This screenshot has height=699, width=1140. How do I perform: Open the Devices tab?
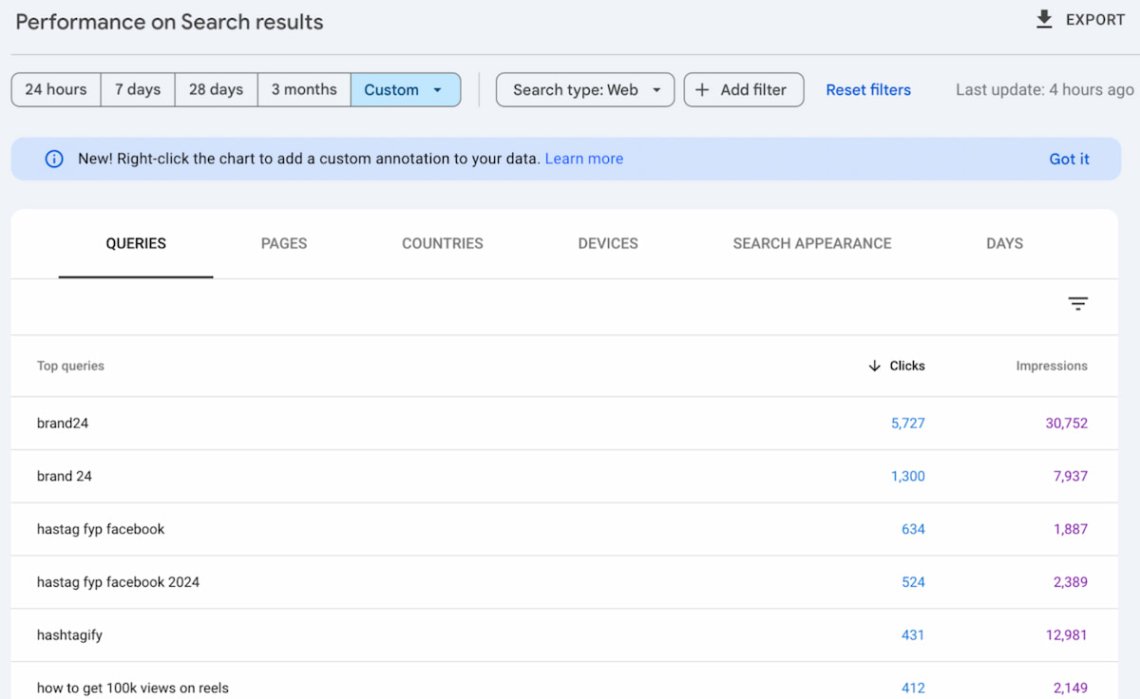click(608, 243)
